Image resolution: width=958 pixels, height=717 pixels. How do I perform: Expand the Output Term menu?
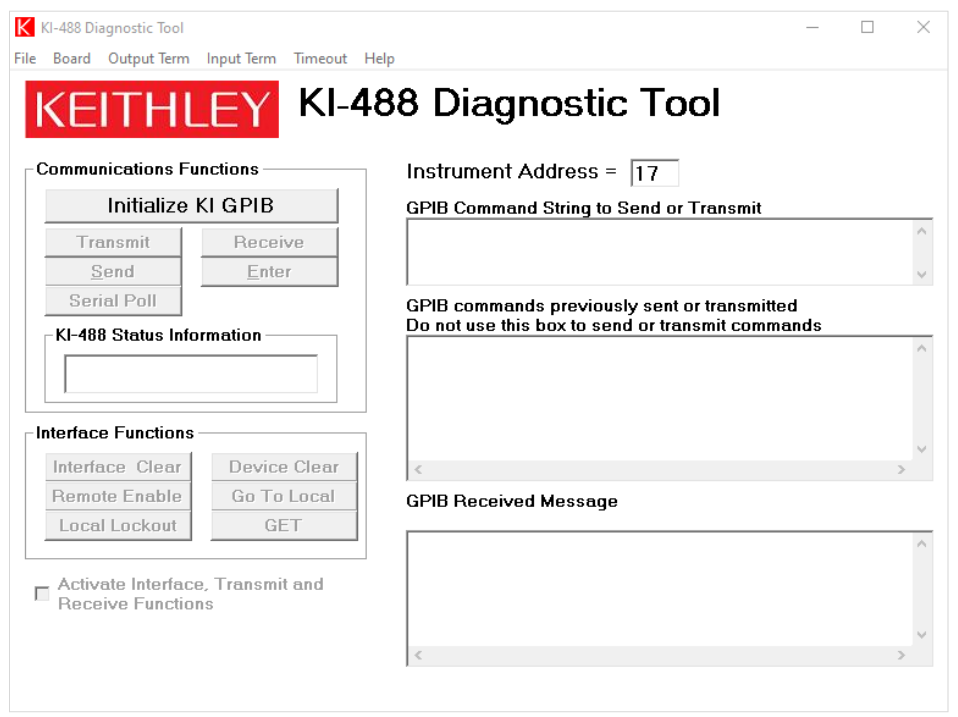tap(148, 59)
